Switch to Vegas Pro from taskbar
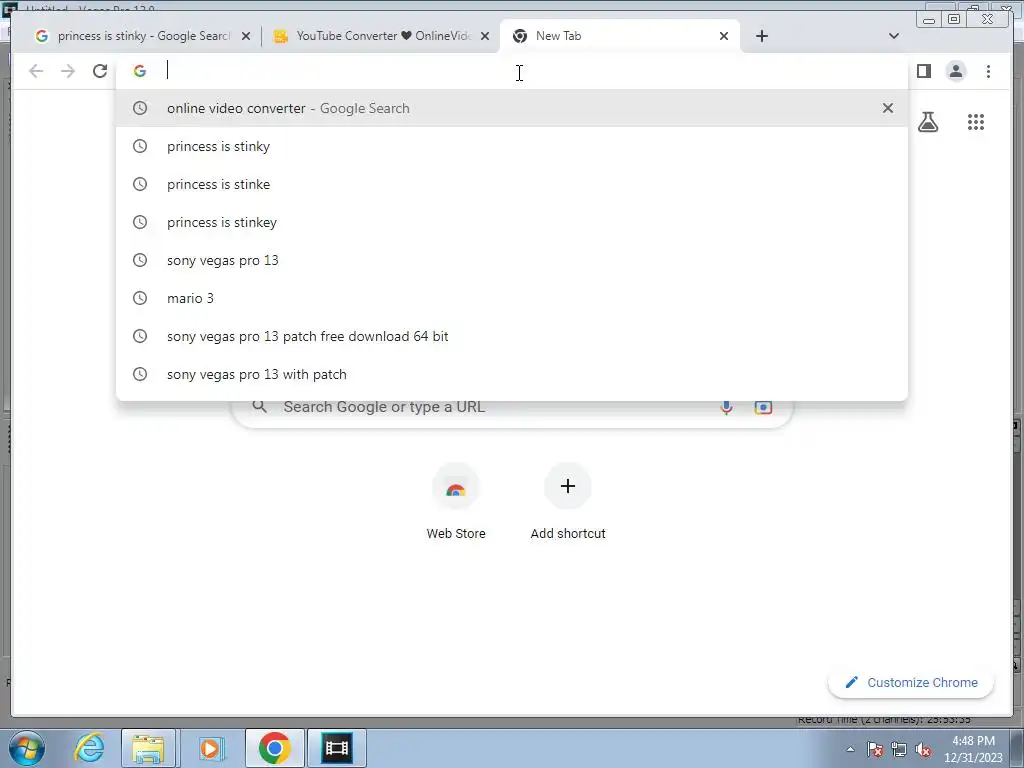1024x768 pixels. pyautogui.click(x=337, y=748)
